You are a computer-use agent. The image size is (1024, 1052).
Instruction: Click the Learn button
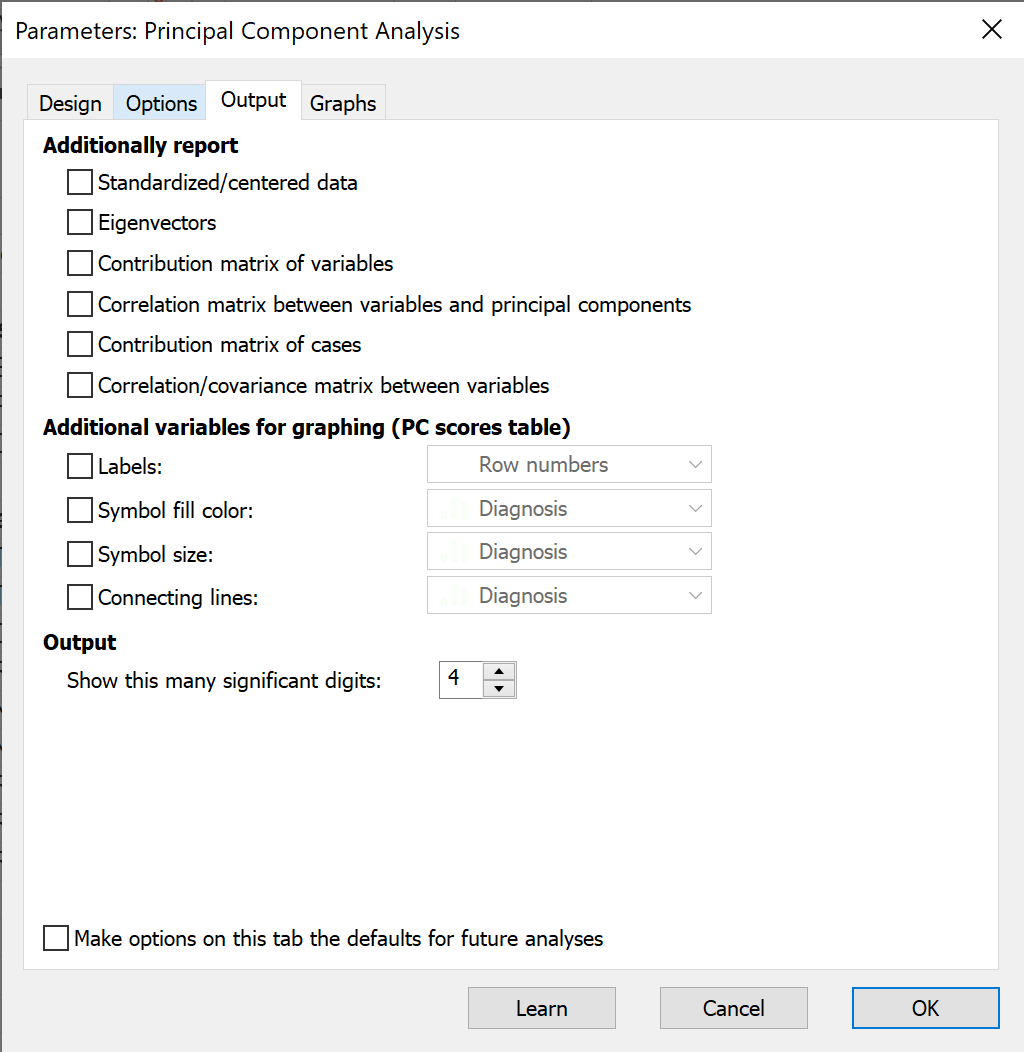tap(542, 1008)
